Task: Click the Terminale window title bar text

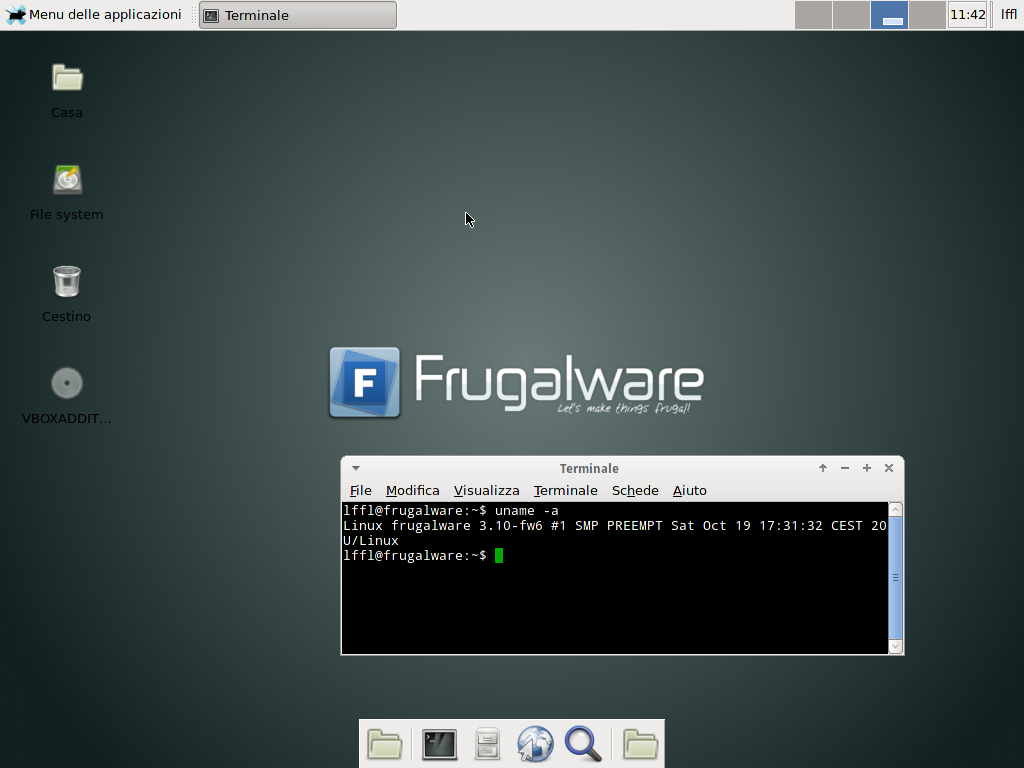Action: [589, 468]
